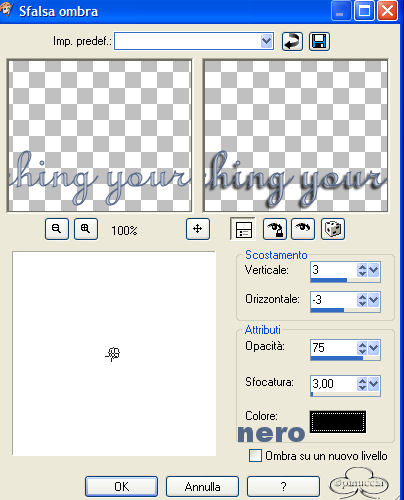Click the proof eye icon
The image size is (404, 500).
pos(303,229)
